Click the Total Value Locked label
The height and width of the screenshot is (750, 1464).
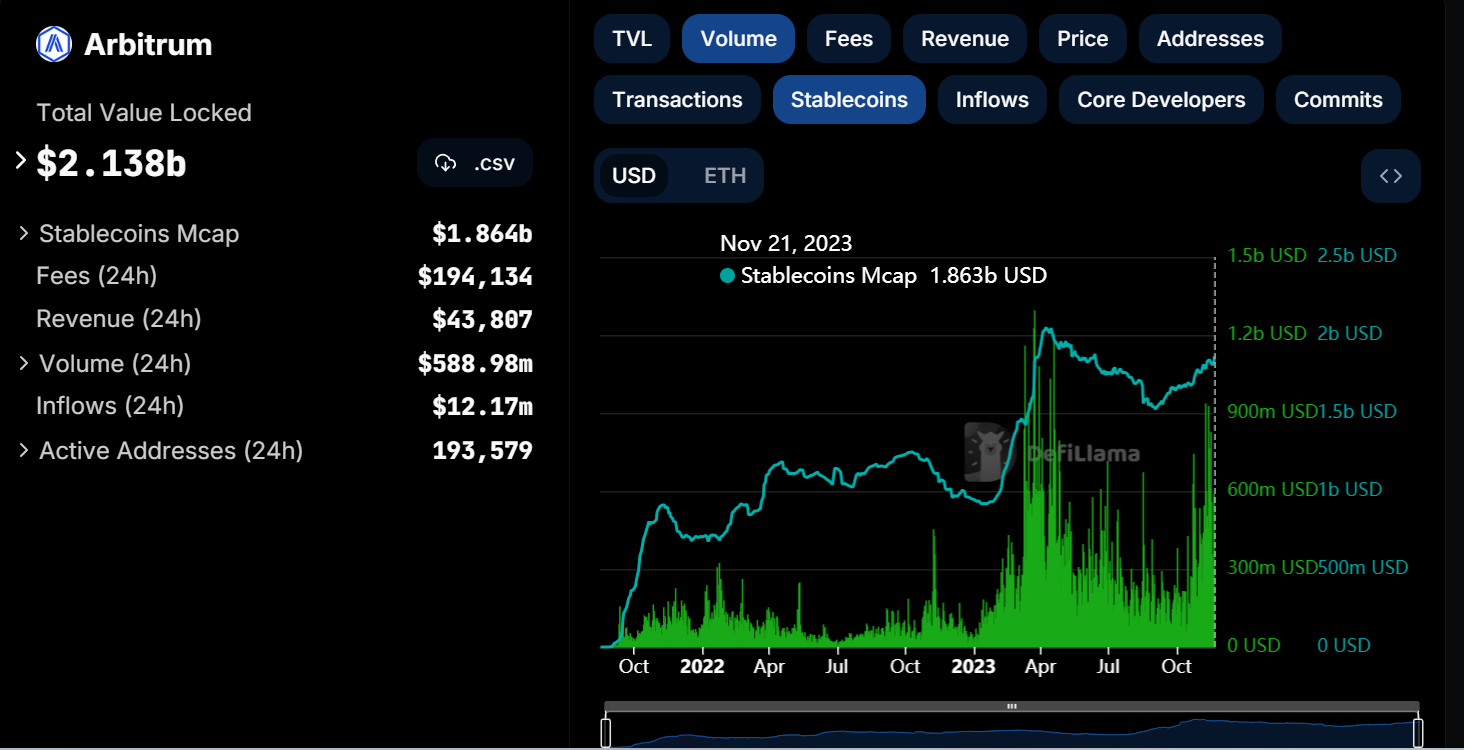click(x=144, y=113)
